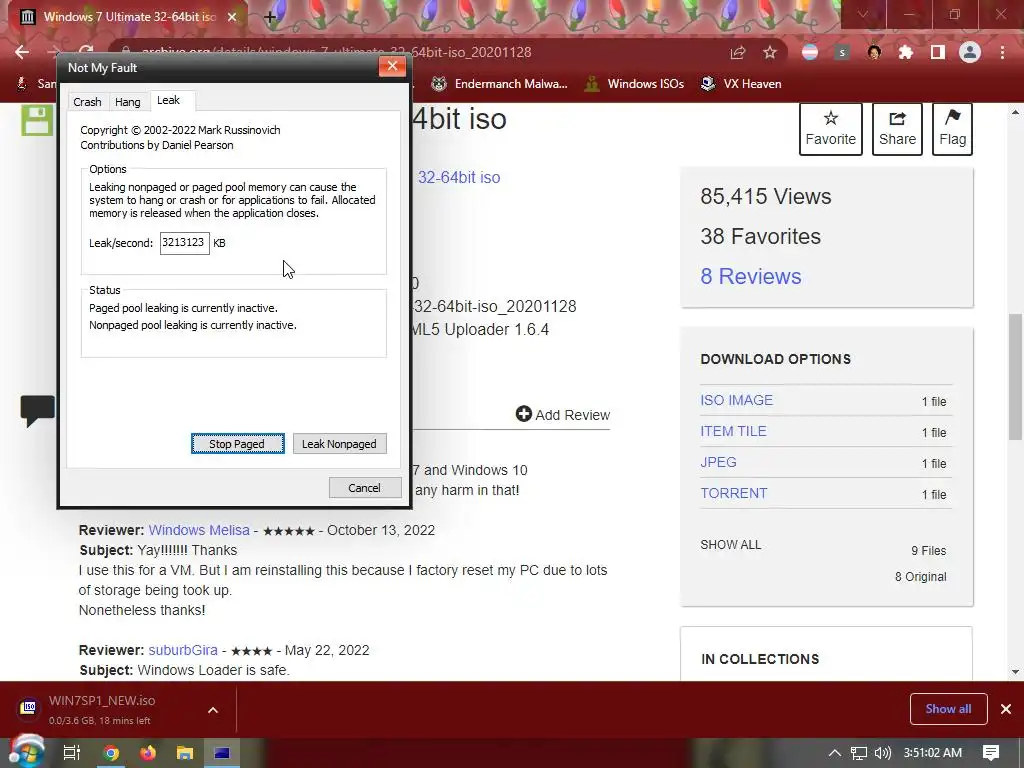Switch to the Hang tab
The height and width of the screenshot is (768, 1024).
point(127,102)
